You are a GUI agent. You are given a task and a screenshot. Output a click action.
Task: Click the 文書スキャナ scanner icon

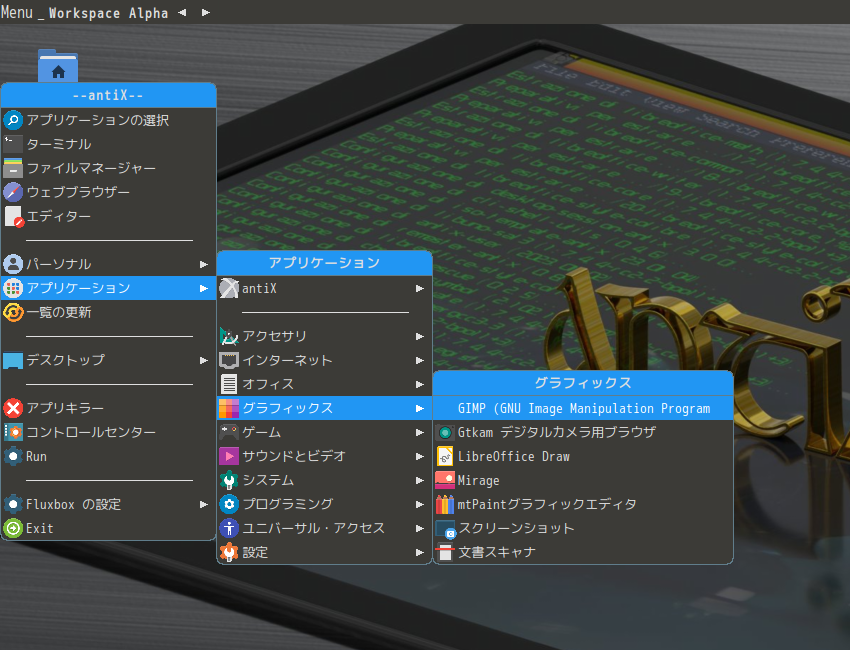(x=445, y=552)
